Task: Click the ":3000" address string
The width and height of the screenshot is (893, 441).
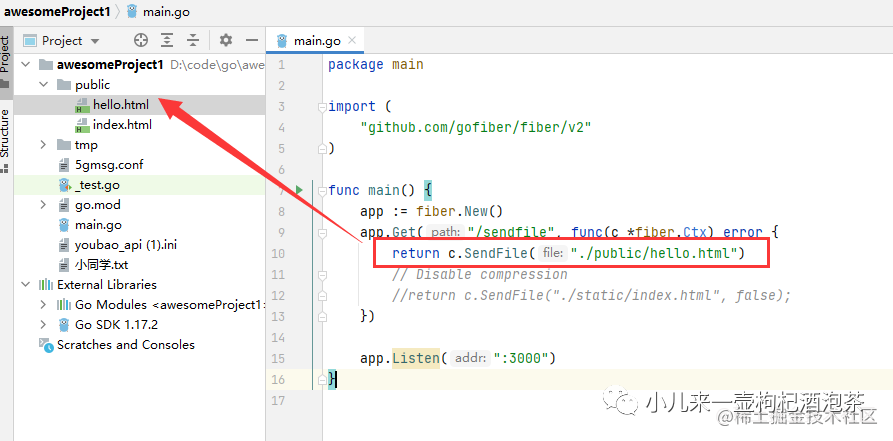Action: click(x=520, y=358)
